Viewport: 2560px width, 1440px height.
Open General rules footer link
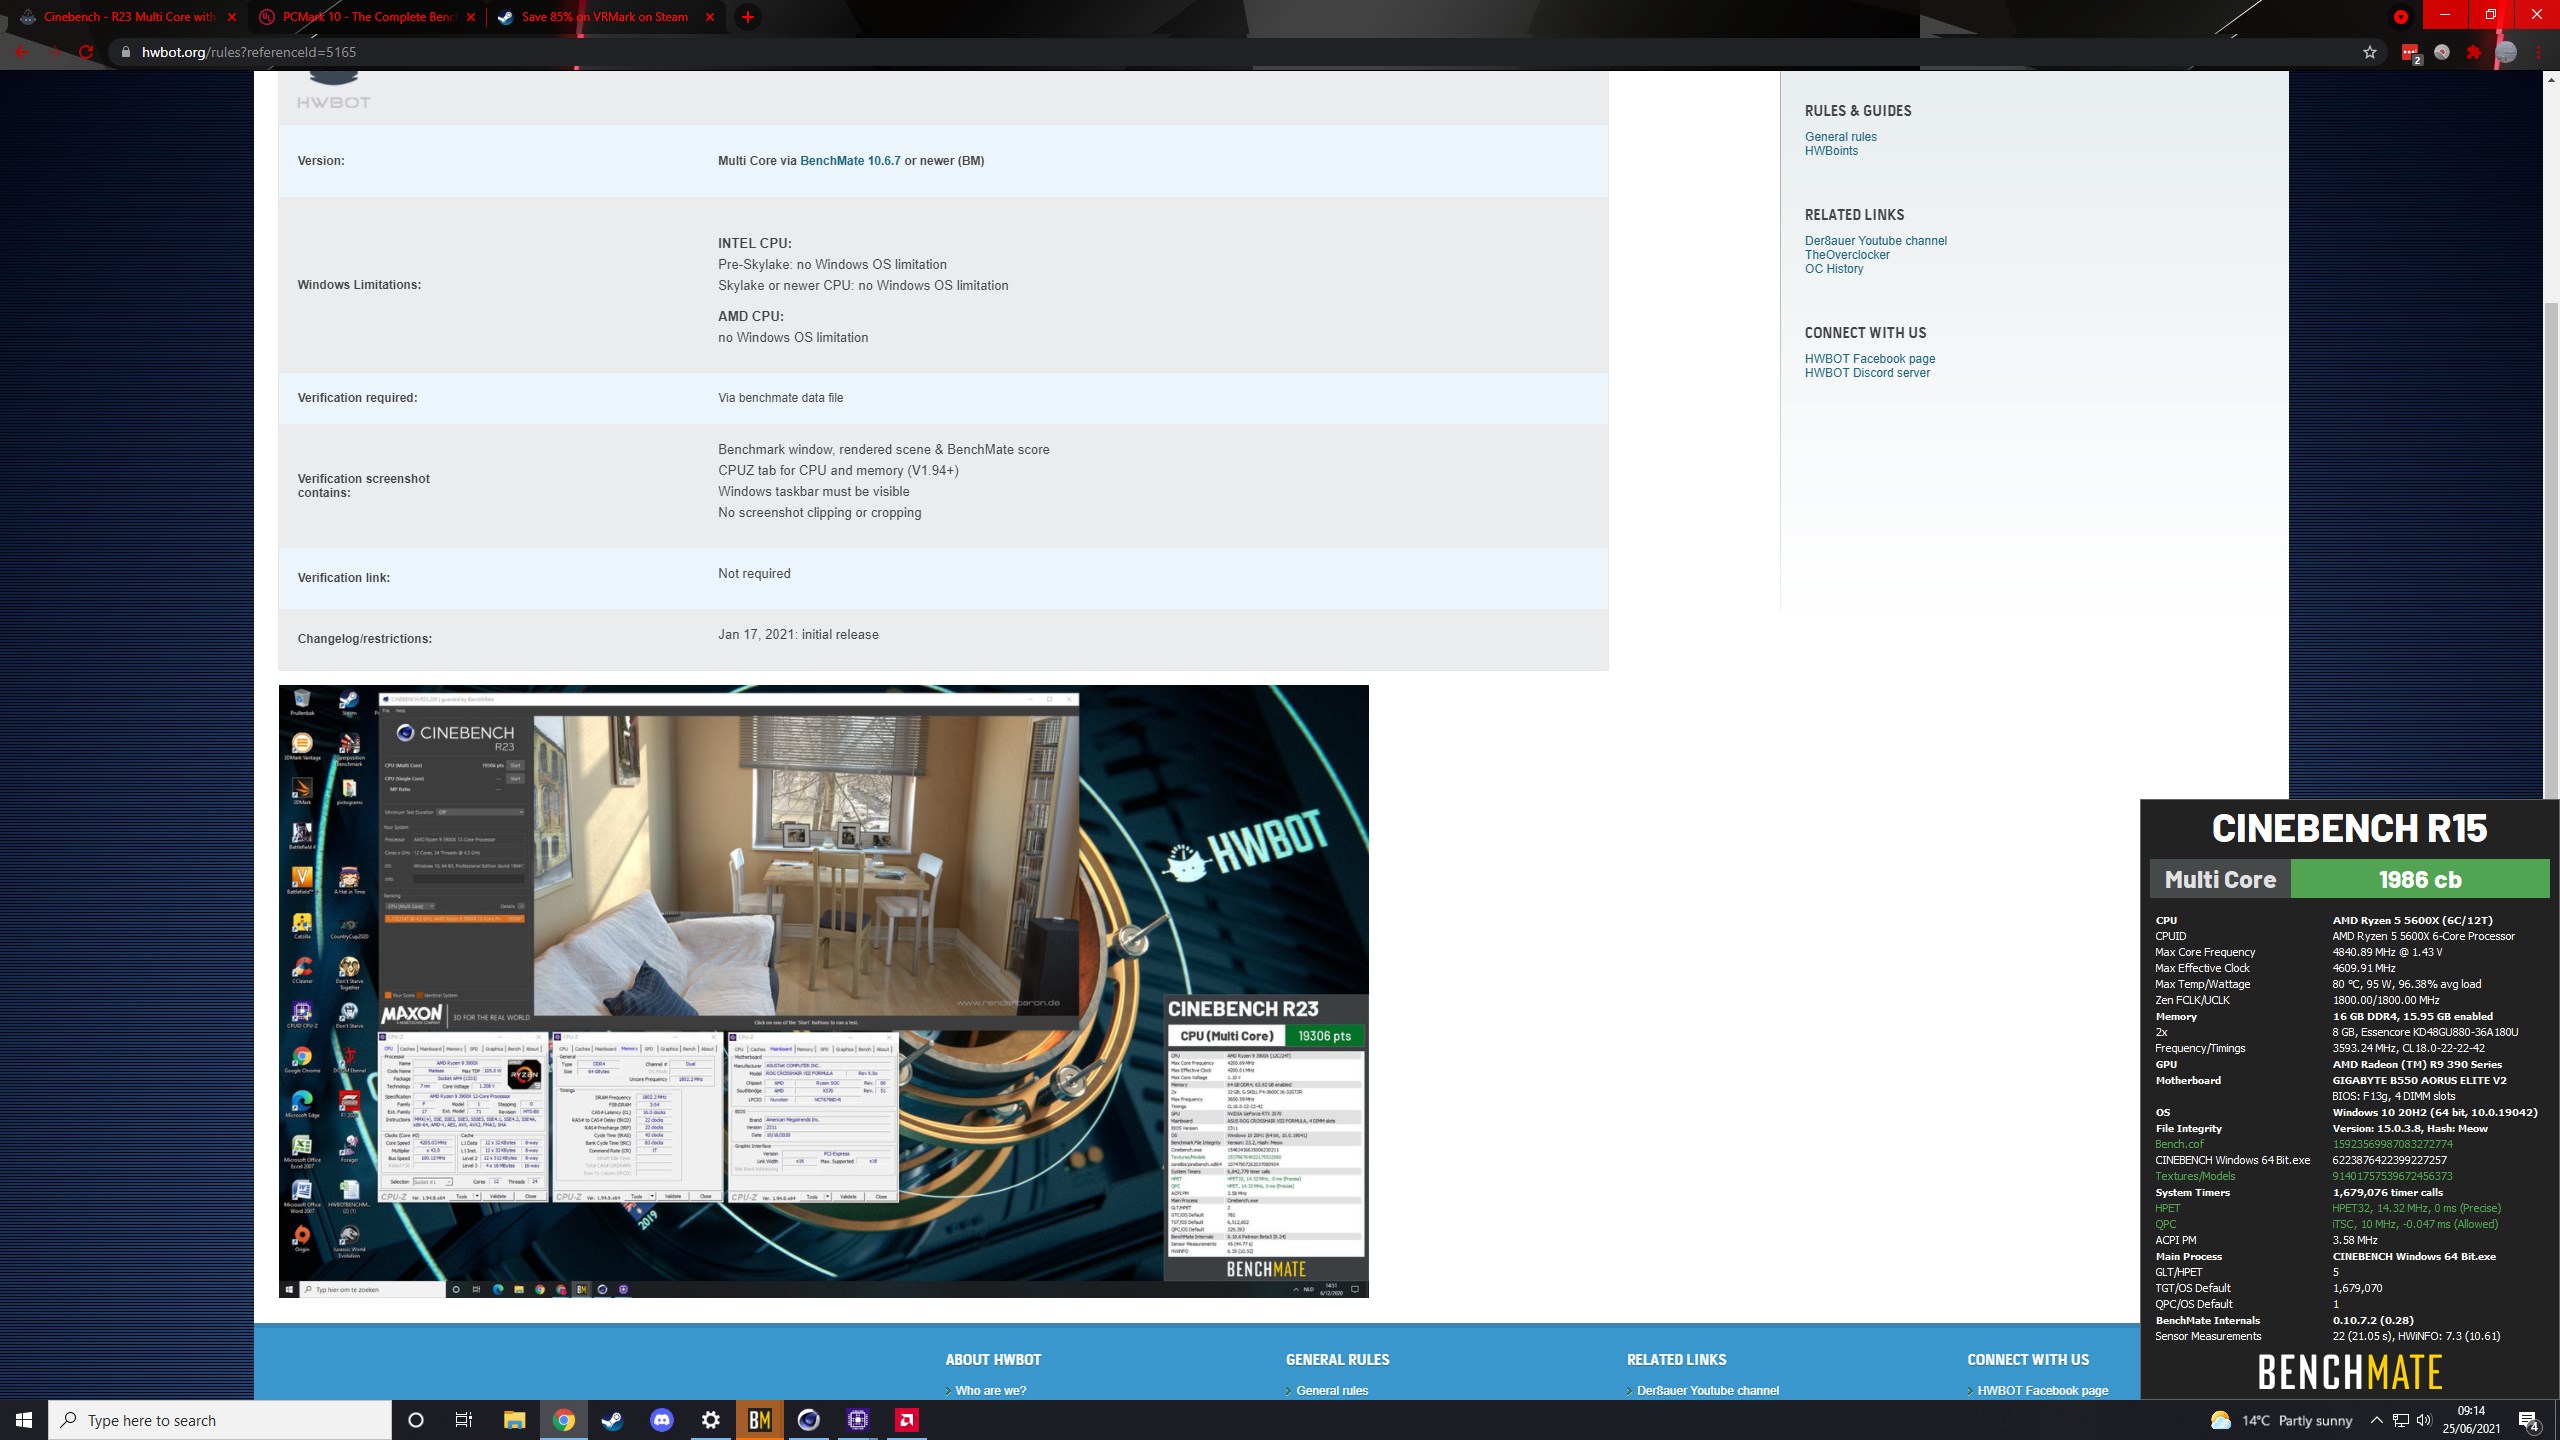coord(1332,1390)
